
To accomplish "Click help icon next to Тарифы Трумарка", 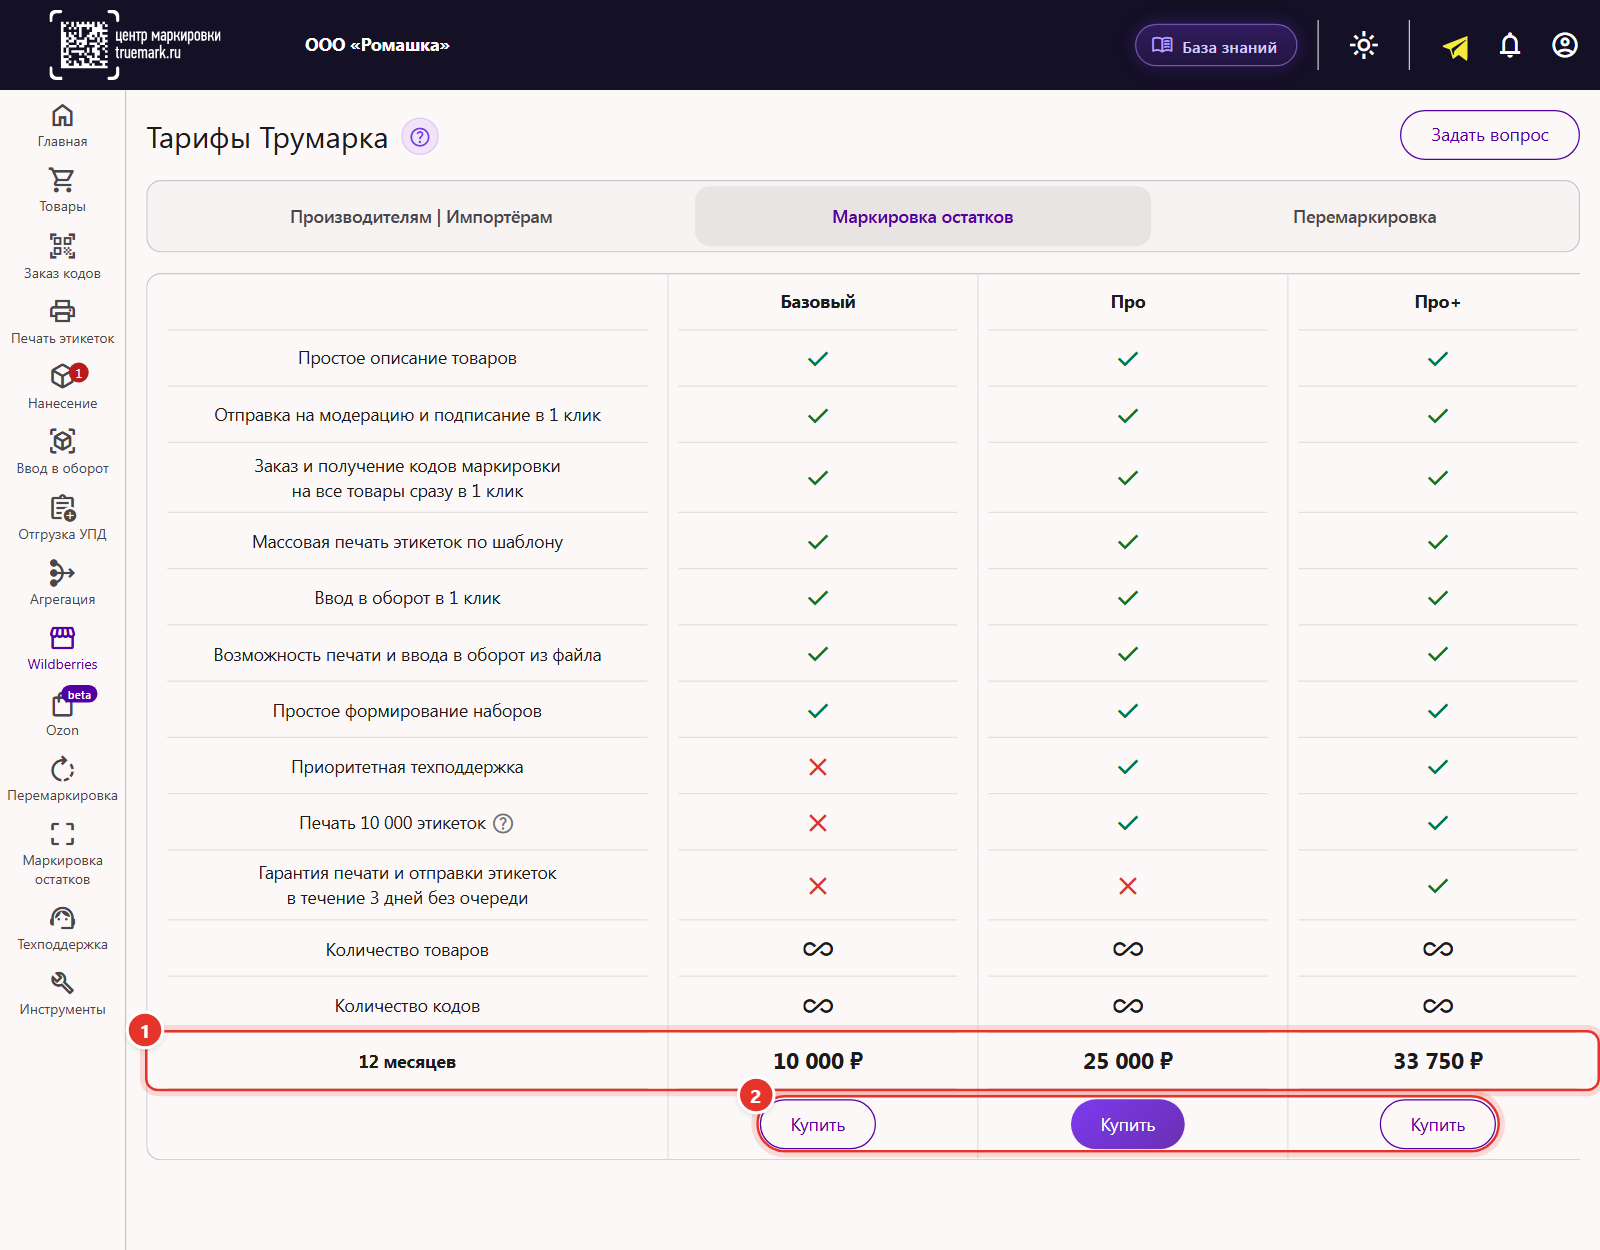I will pyautogui.click(x=420, y=137).
